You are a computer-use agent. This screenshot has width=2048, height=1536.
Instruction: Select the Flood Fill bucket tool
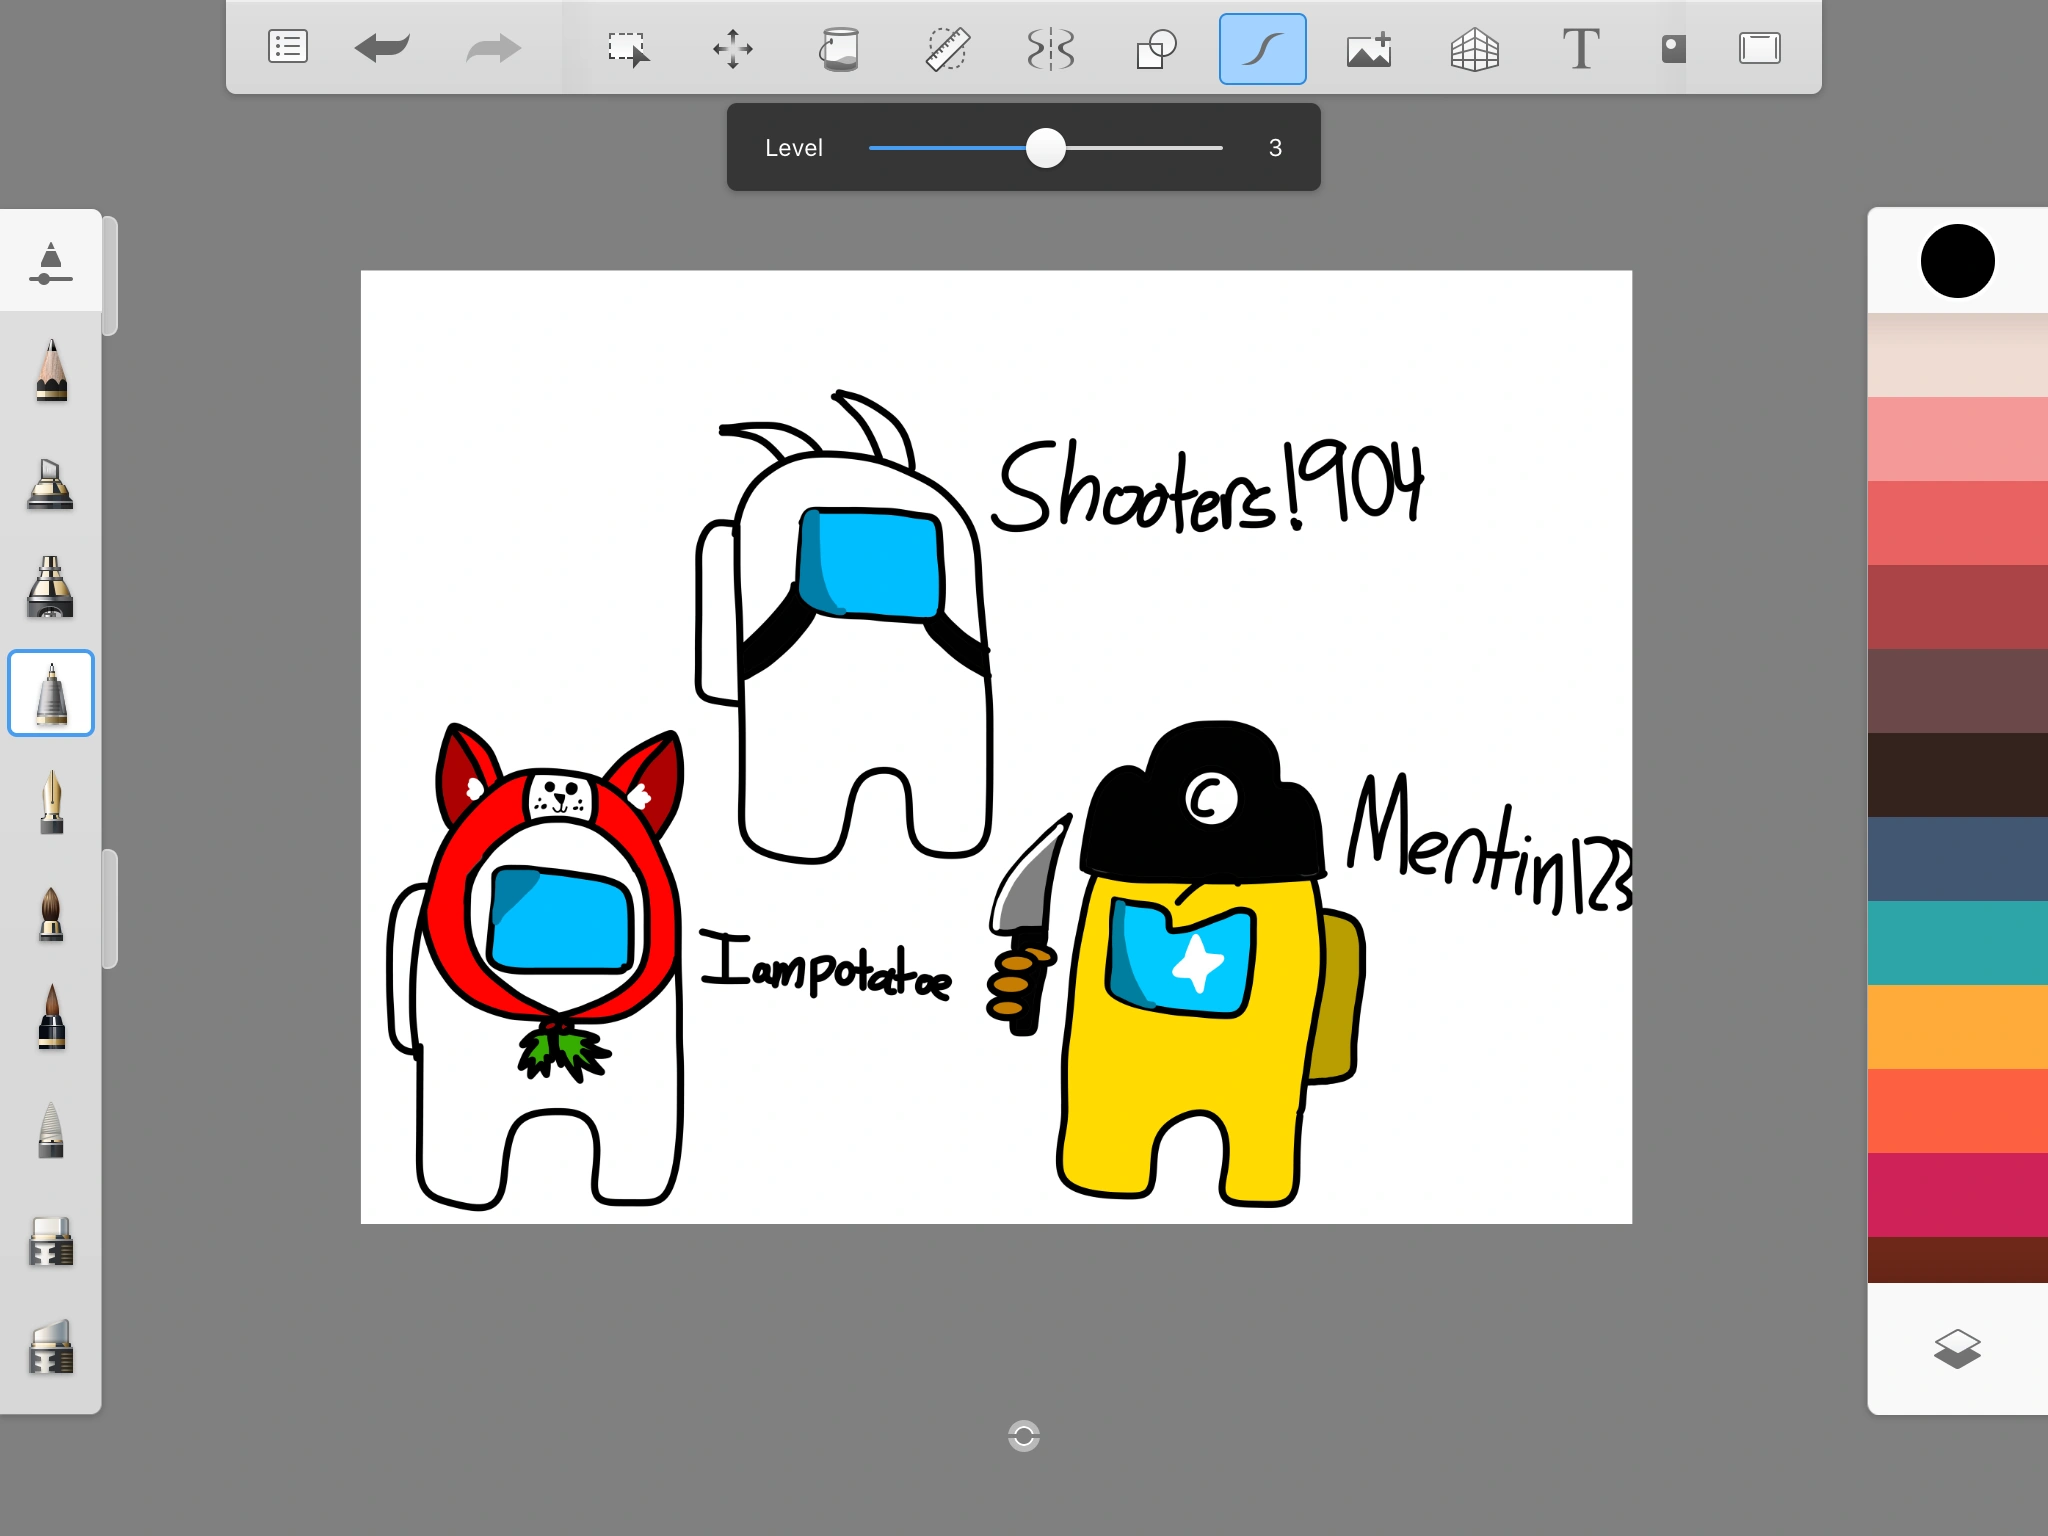pos(839,48)
